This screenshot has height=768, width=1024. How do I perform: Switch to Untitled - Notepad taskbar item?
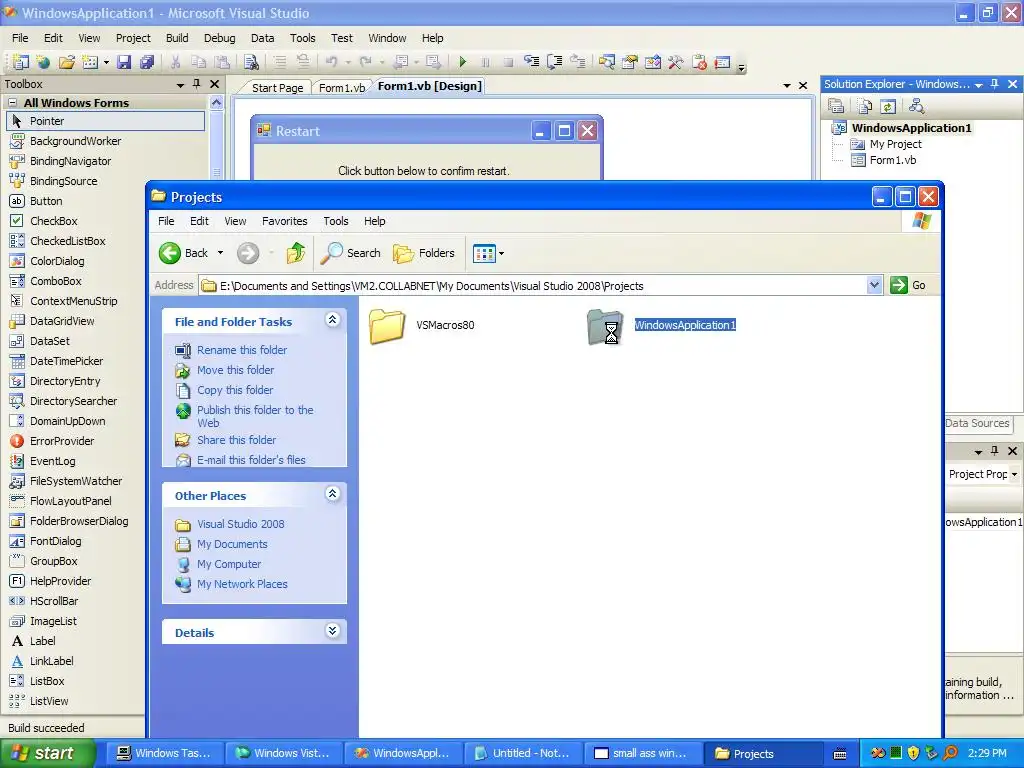[522, 753]
